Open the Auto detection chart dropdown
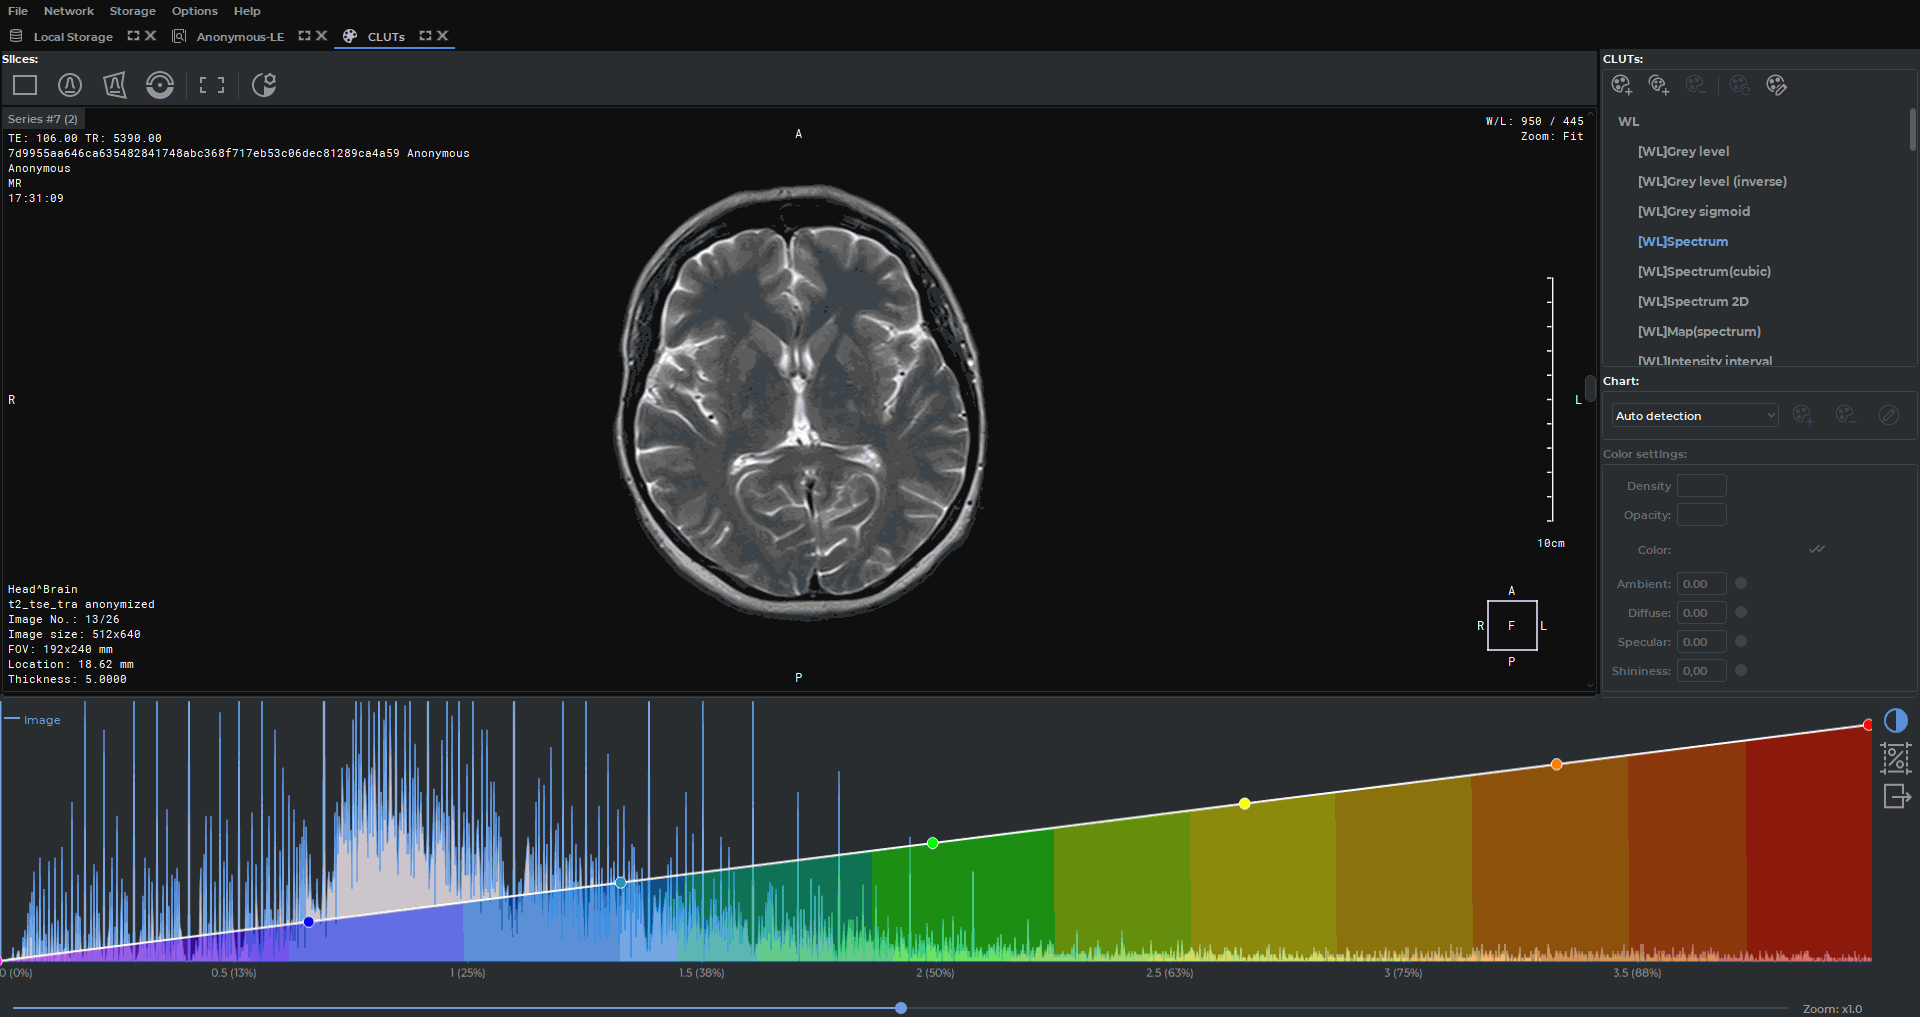 click(x=1695, y=416)
